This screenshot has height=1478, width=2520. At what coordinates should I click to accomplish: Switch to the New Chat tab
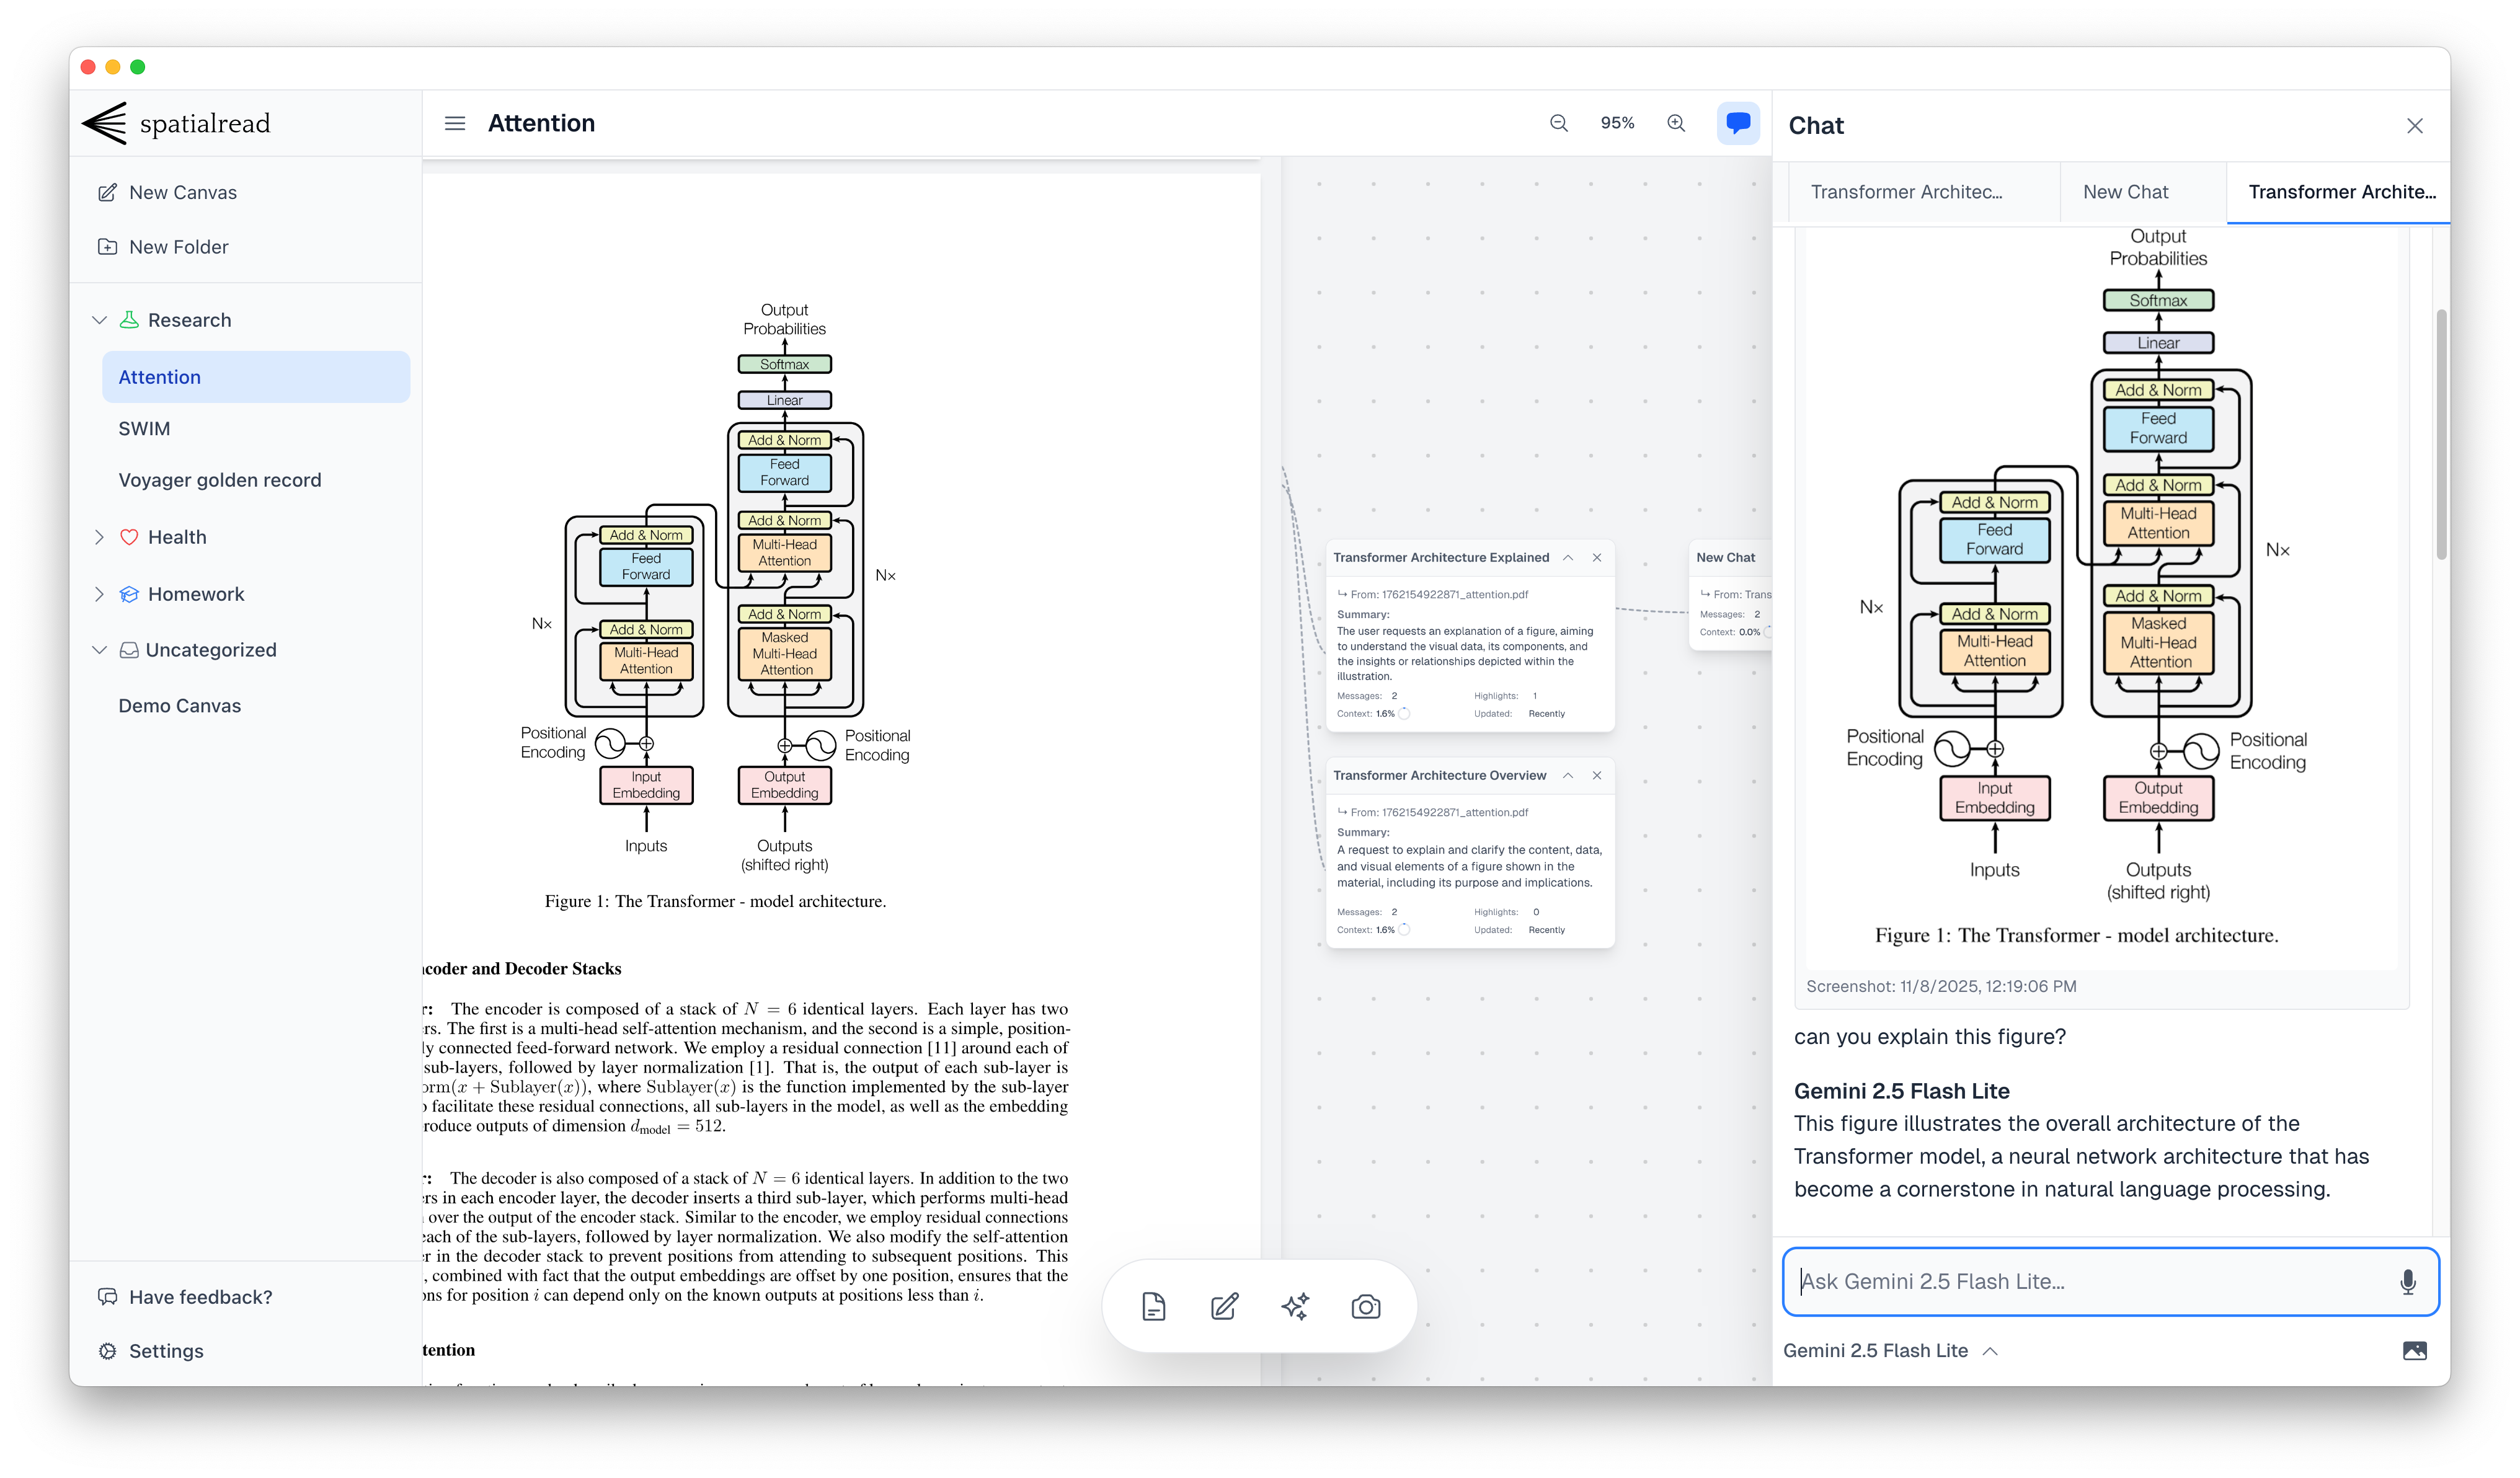coord(2125,191)
